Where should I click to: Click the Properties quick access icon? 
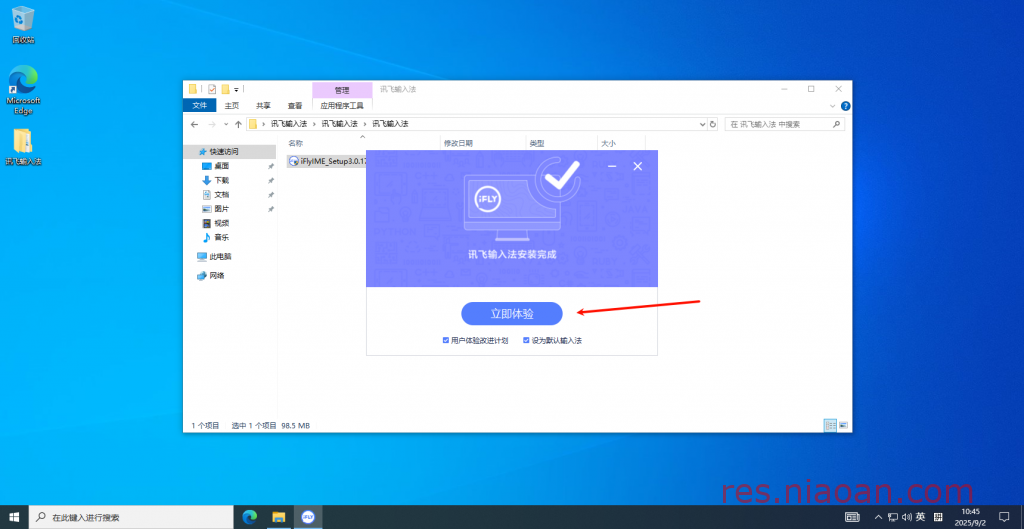(212, 89)
